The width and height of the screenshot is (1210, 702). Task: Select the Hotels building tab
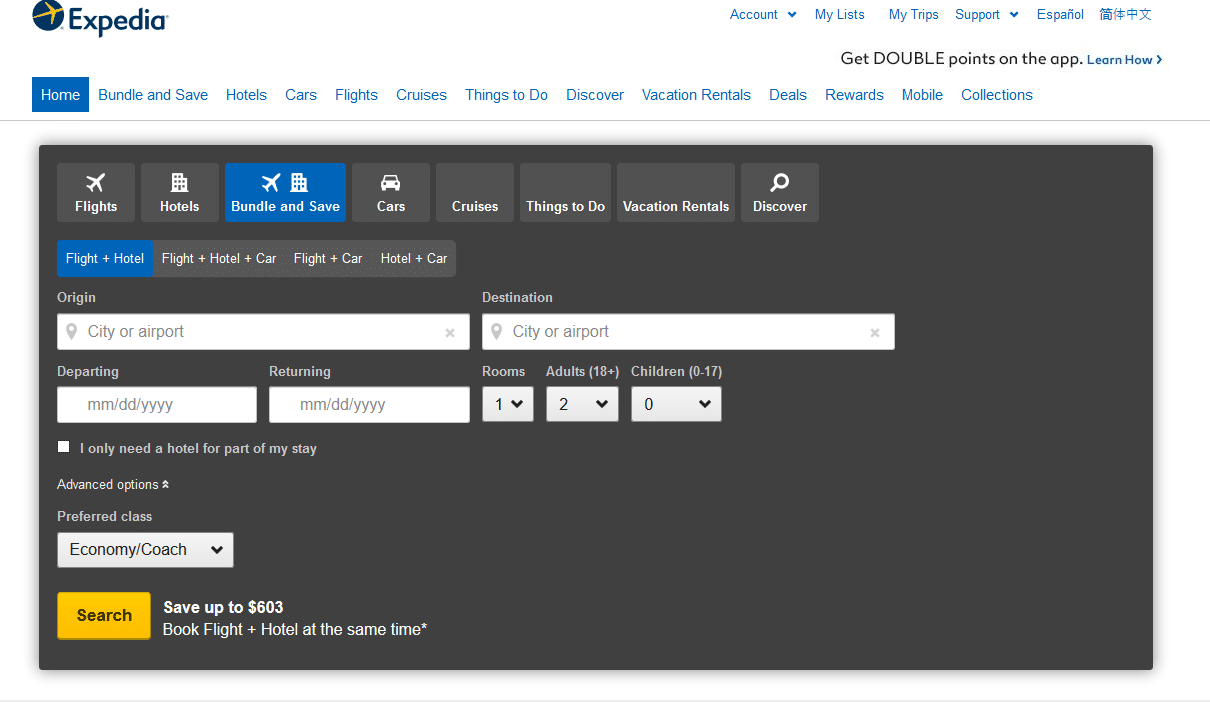[180, 193]
